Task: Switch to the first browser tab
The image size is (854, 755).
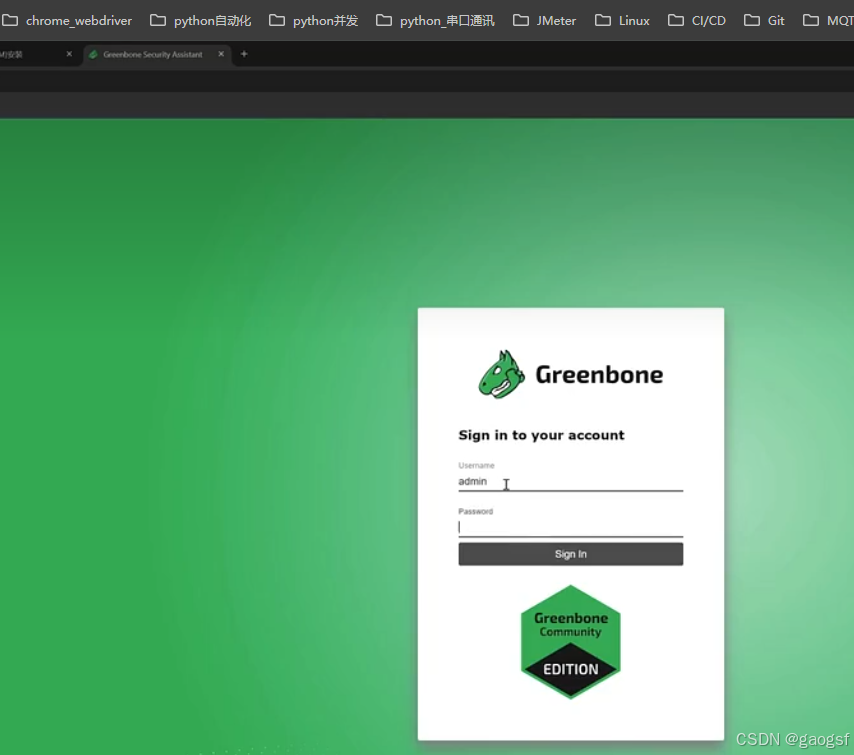Action: click(x=33, y=54)
